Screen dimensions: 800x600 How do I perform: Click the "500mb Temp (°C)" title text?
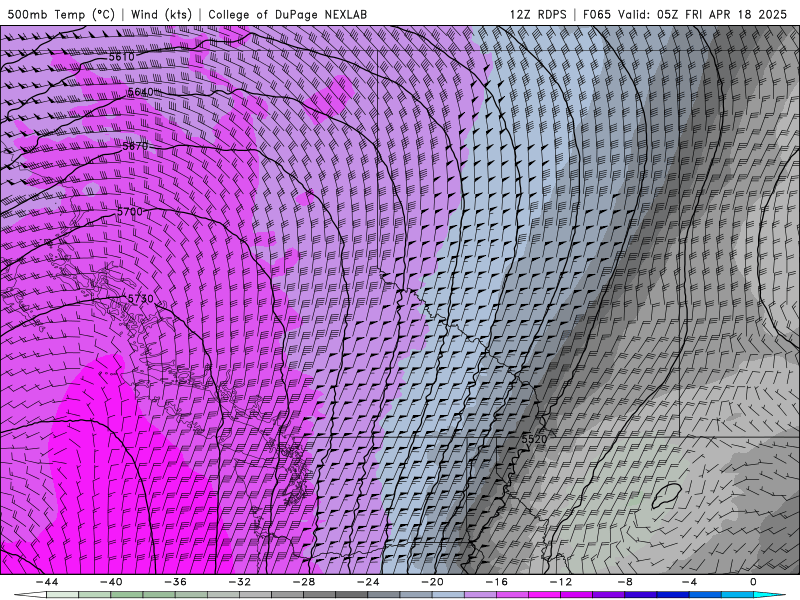coord(62,14)
